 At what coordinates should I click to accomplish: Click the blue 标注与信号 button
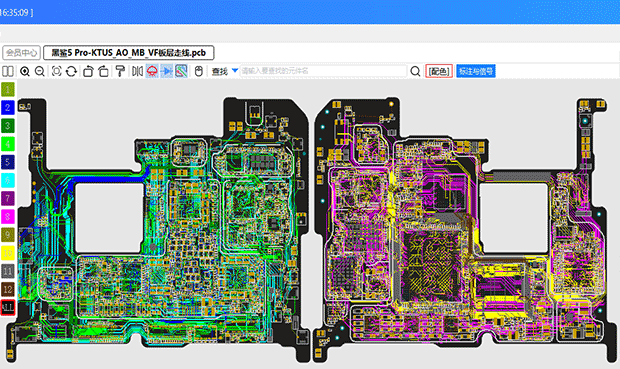point(476,72)
